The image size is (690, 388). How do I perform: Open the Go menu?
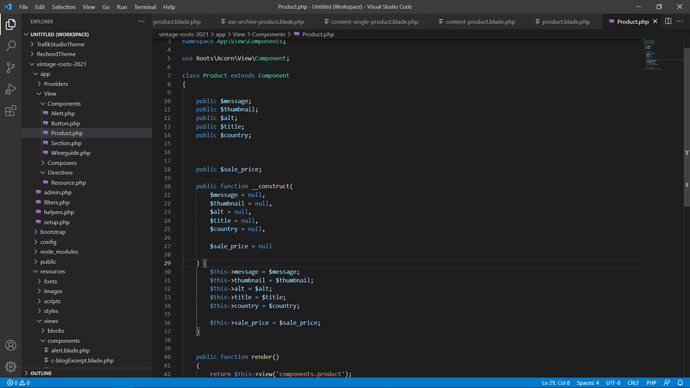point(106,7)
